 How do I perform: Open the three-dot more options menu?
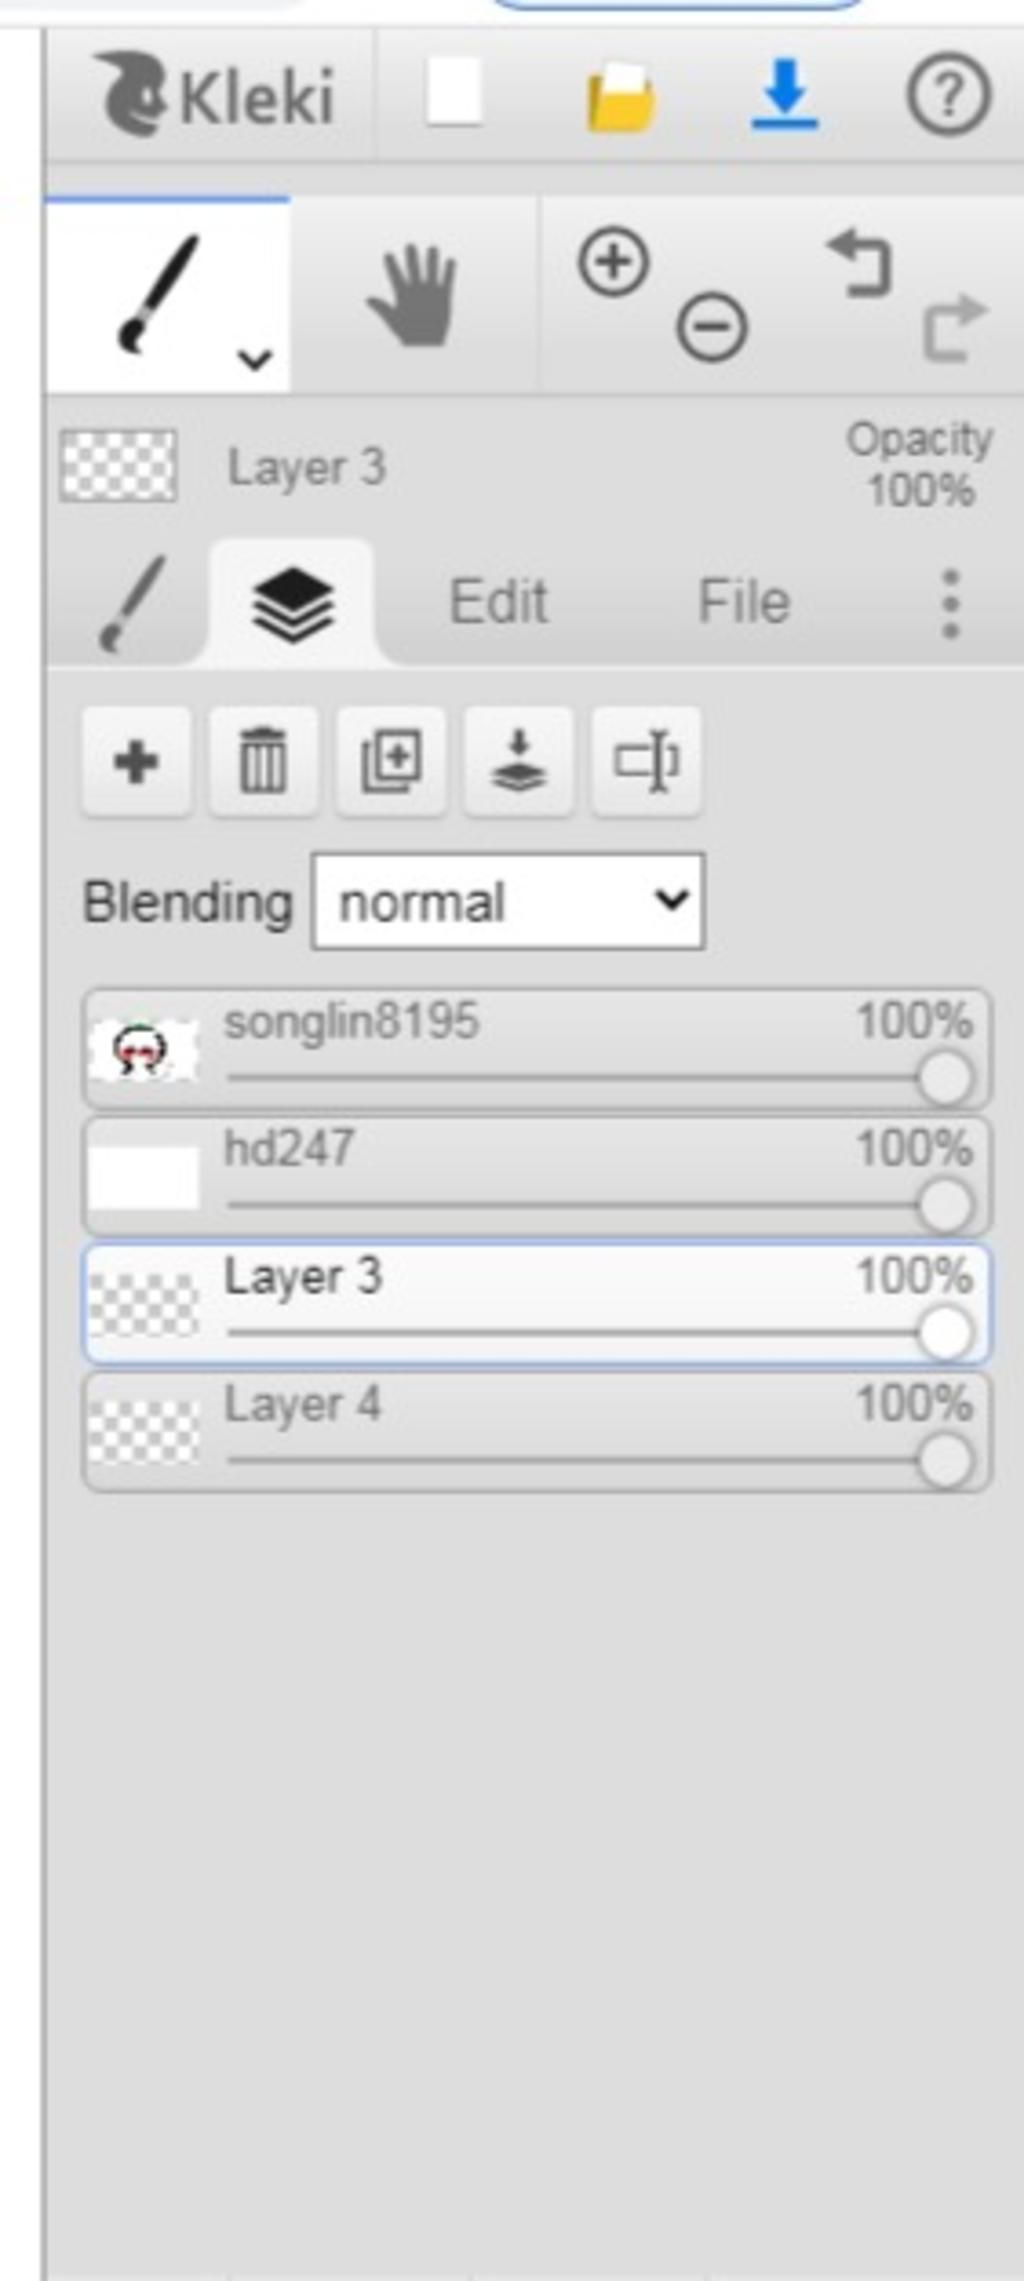coord(951,603)
